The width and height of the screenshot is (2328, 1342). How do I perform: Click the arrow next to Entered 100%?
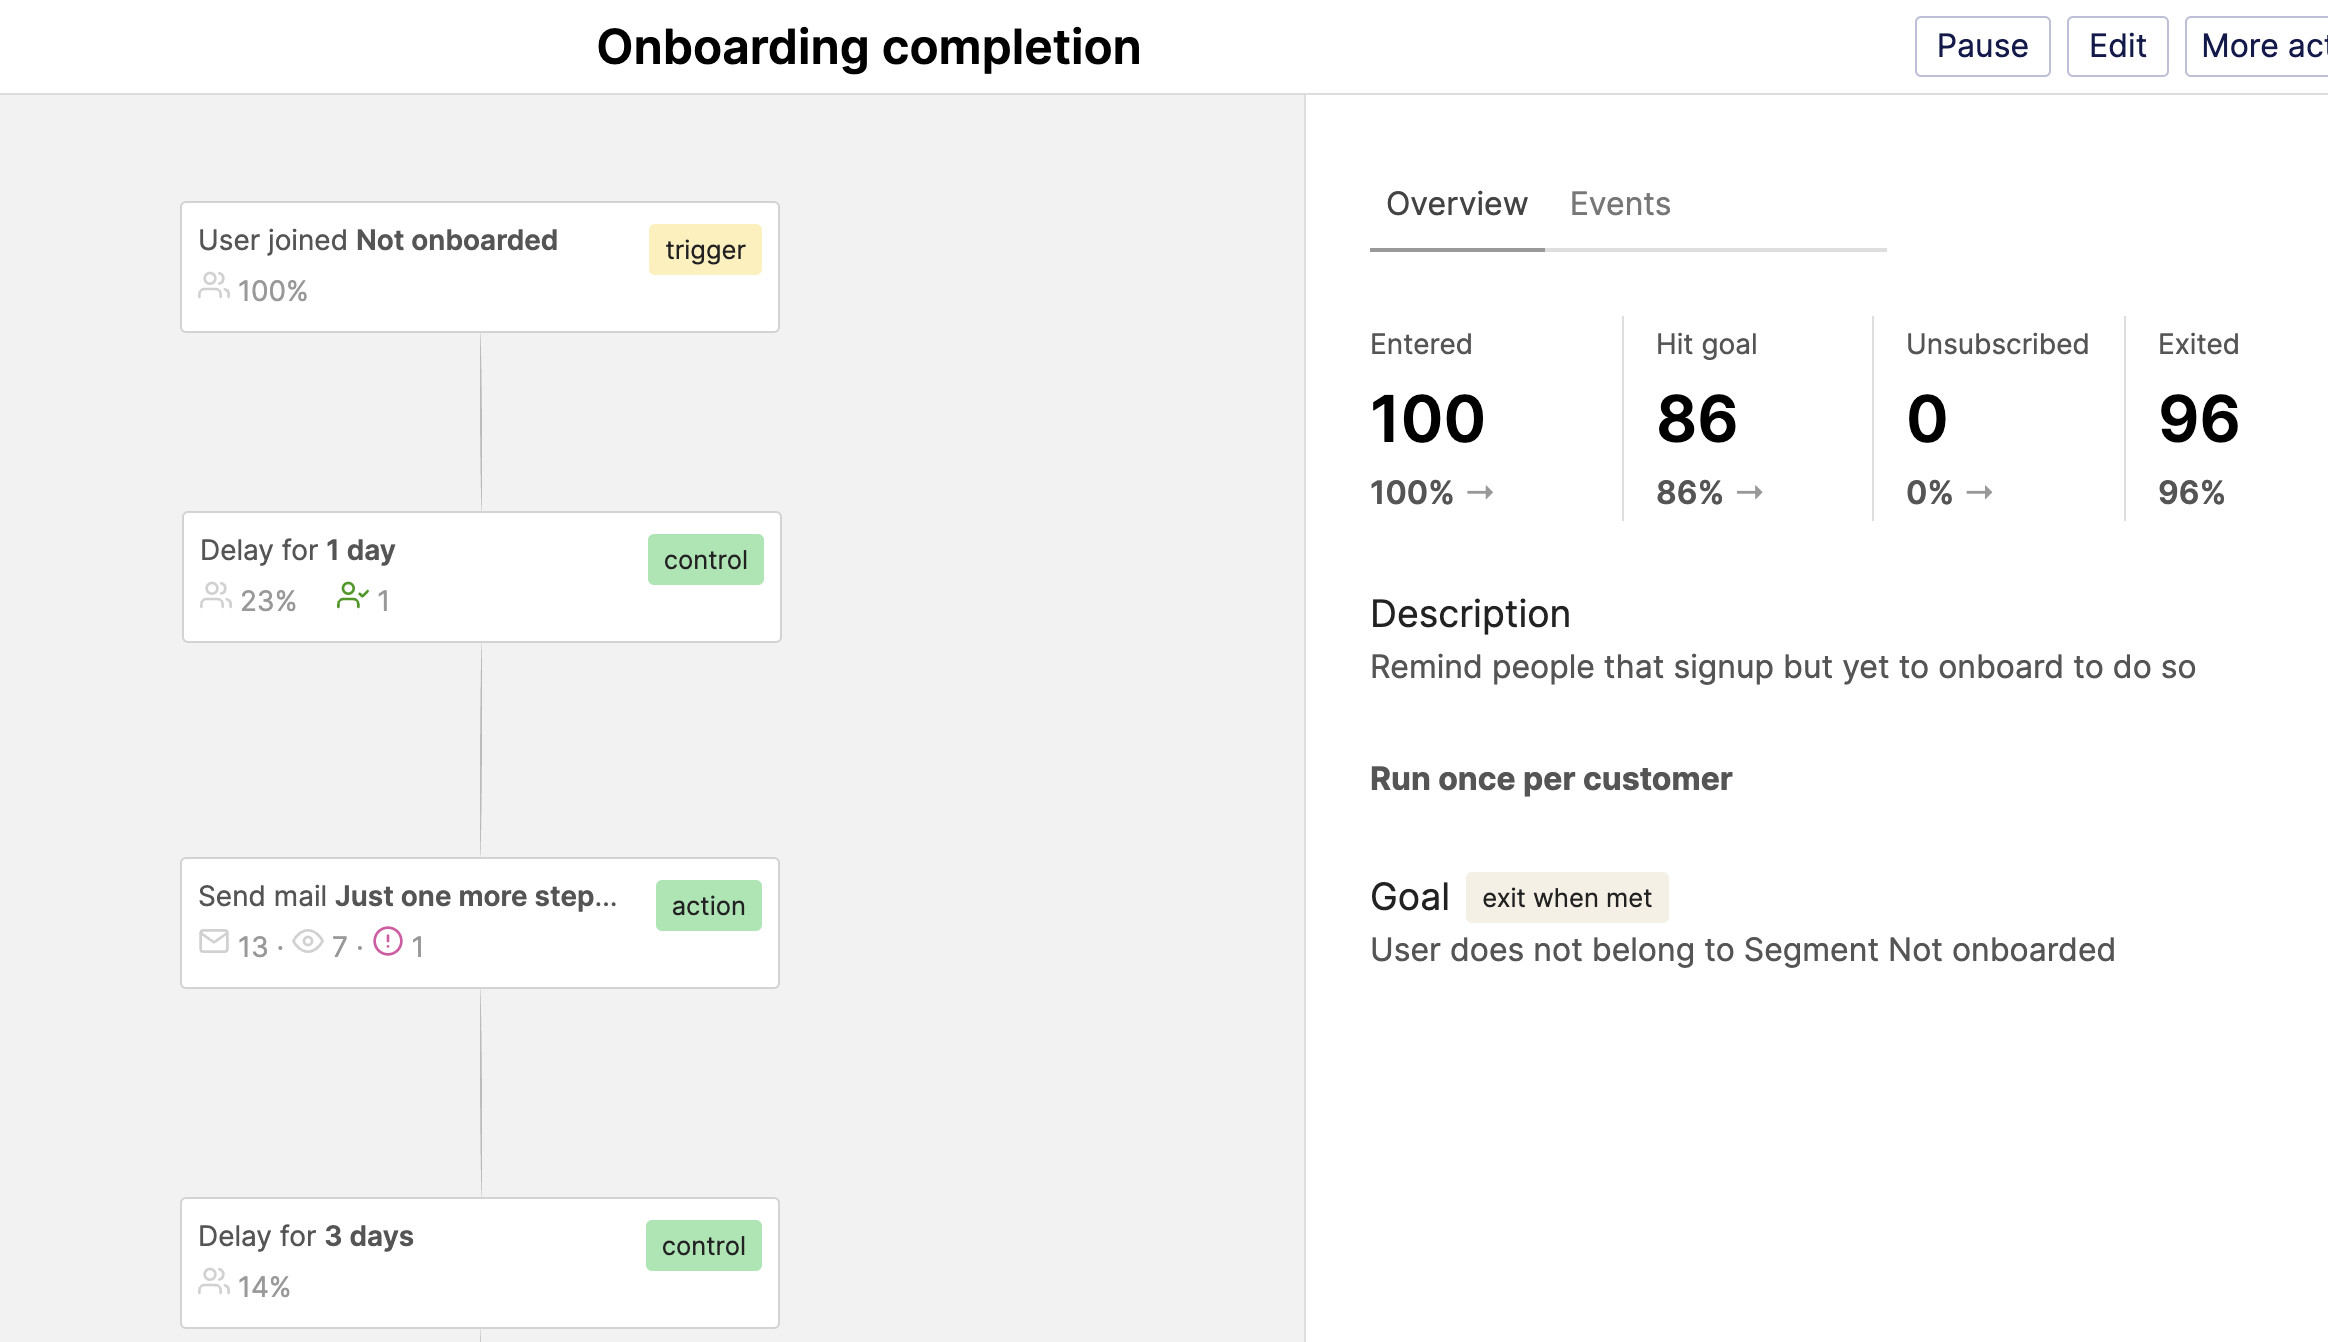coord(1480,492)
